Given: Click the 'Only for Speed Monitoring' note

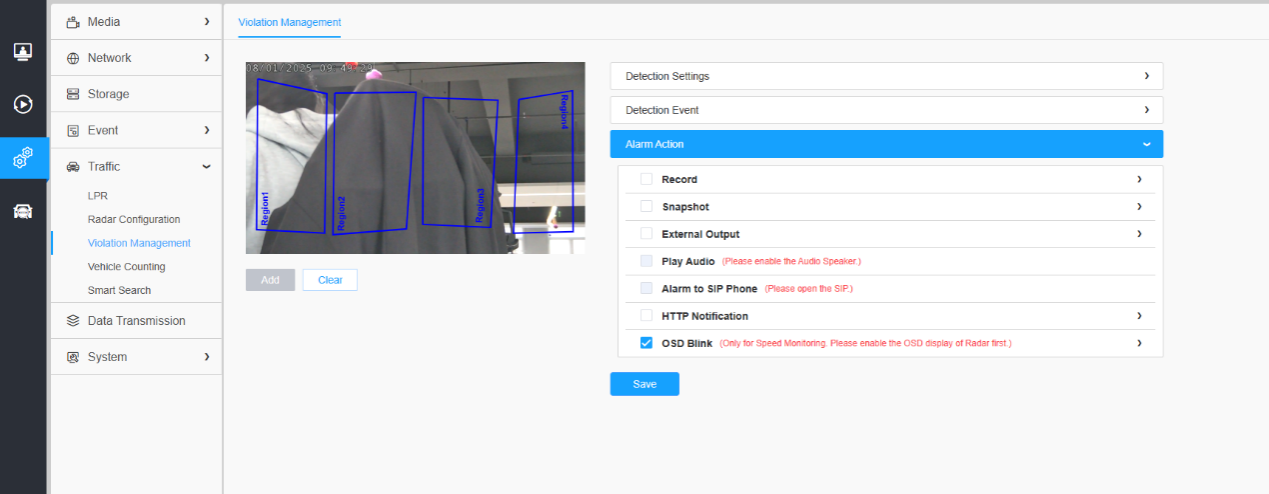Looking at the screenshot, I should point(865,343).
